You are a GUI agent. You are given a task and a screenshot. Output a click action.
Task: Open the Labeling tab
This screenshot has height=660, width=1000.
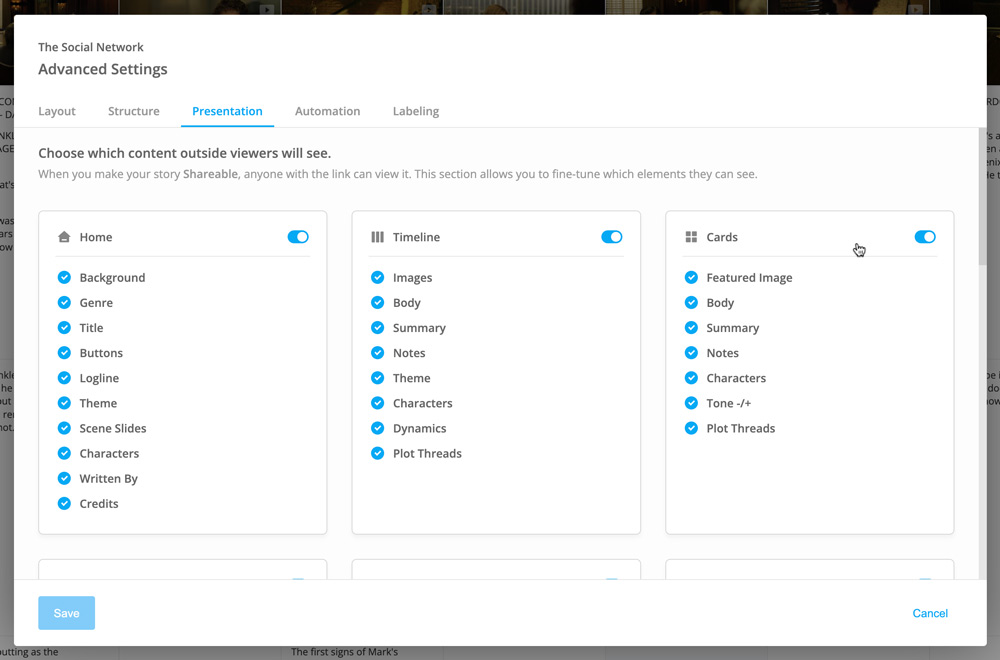click(x=416, y=111)
